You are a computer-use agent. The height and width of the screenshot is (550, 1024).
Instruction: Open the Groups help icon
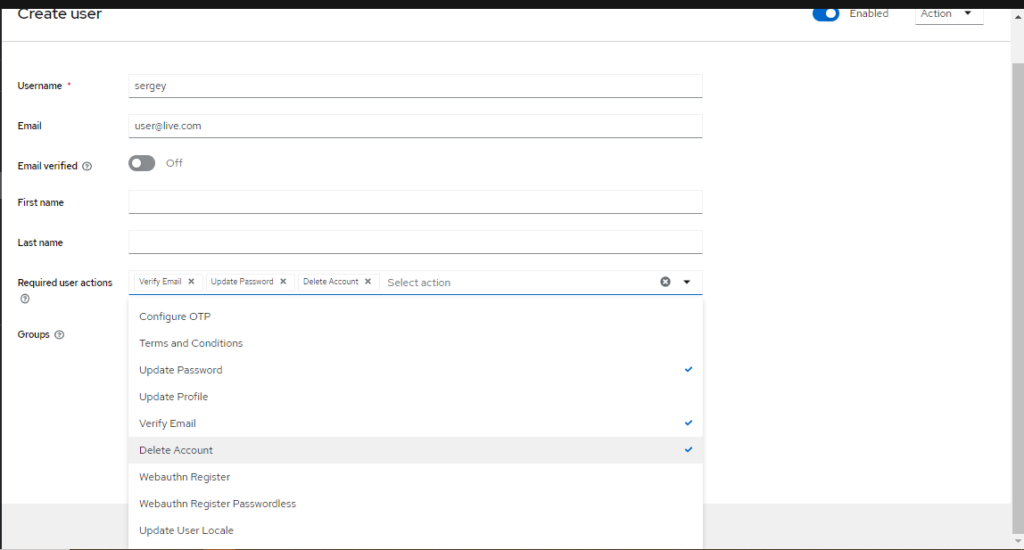point(59,335)
